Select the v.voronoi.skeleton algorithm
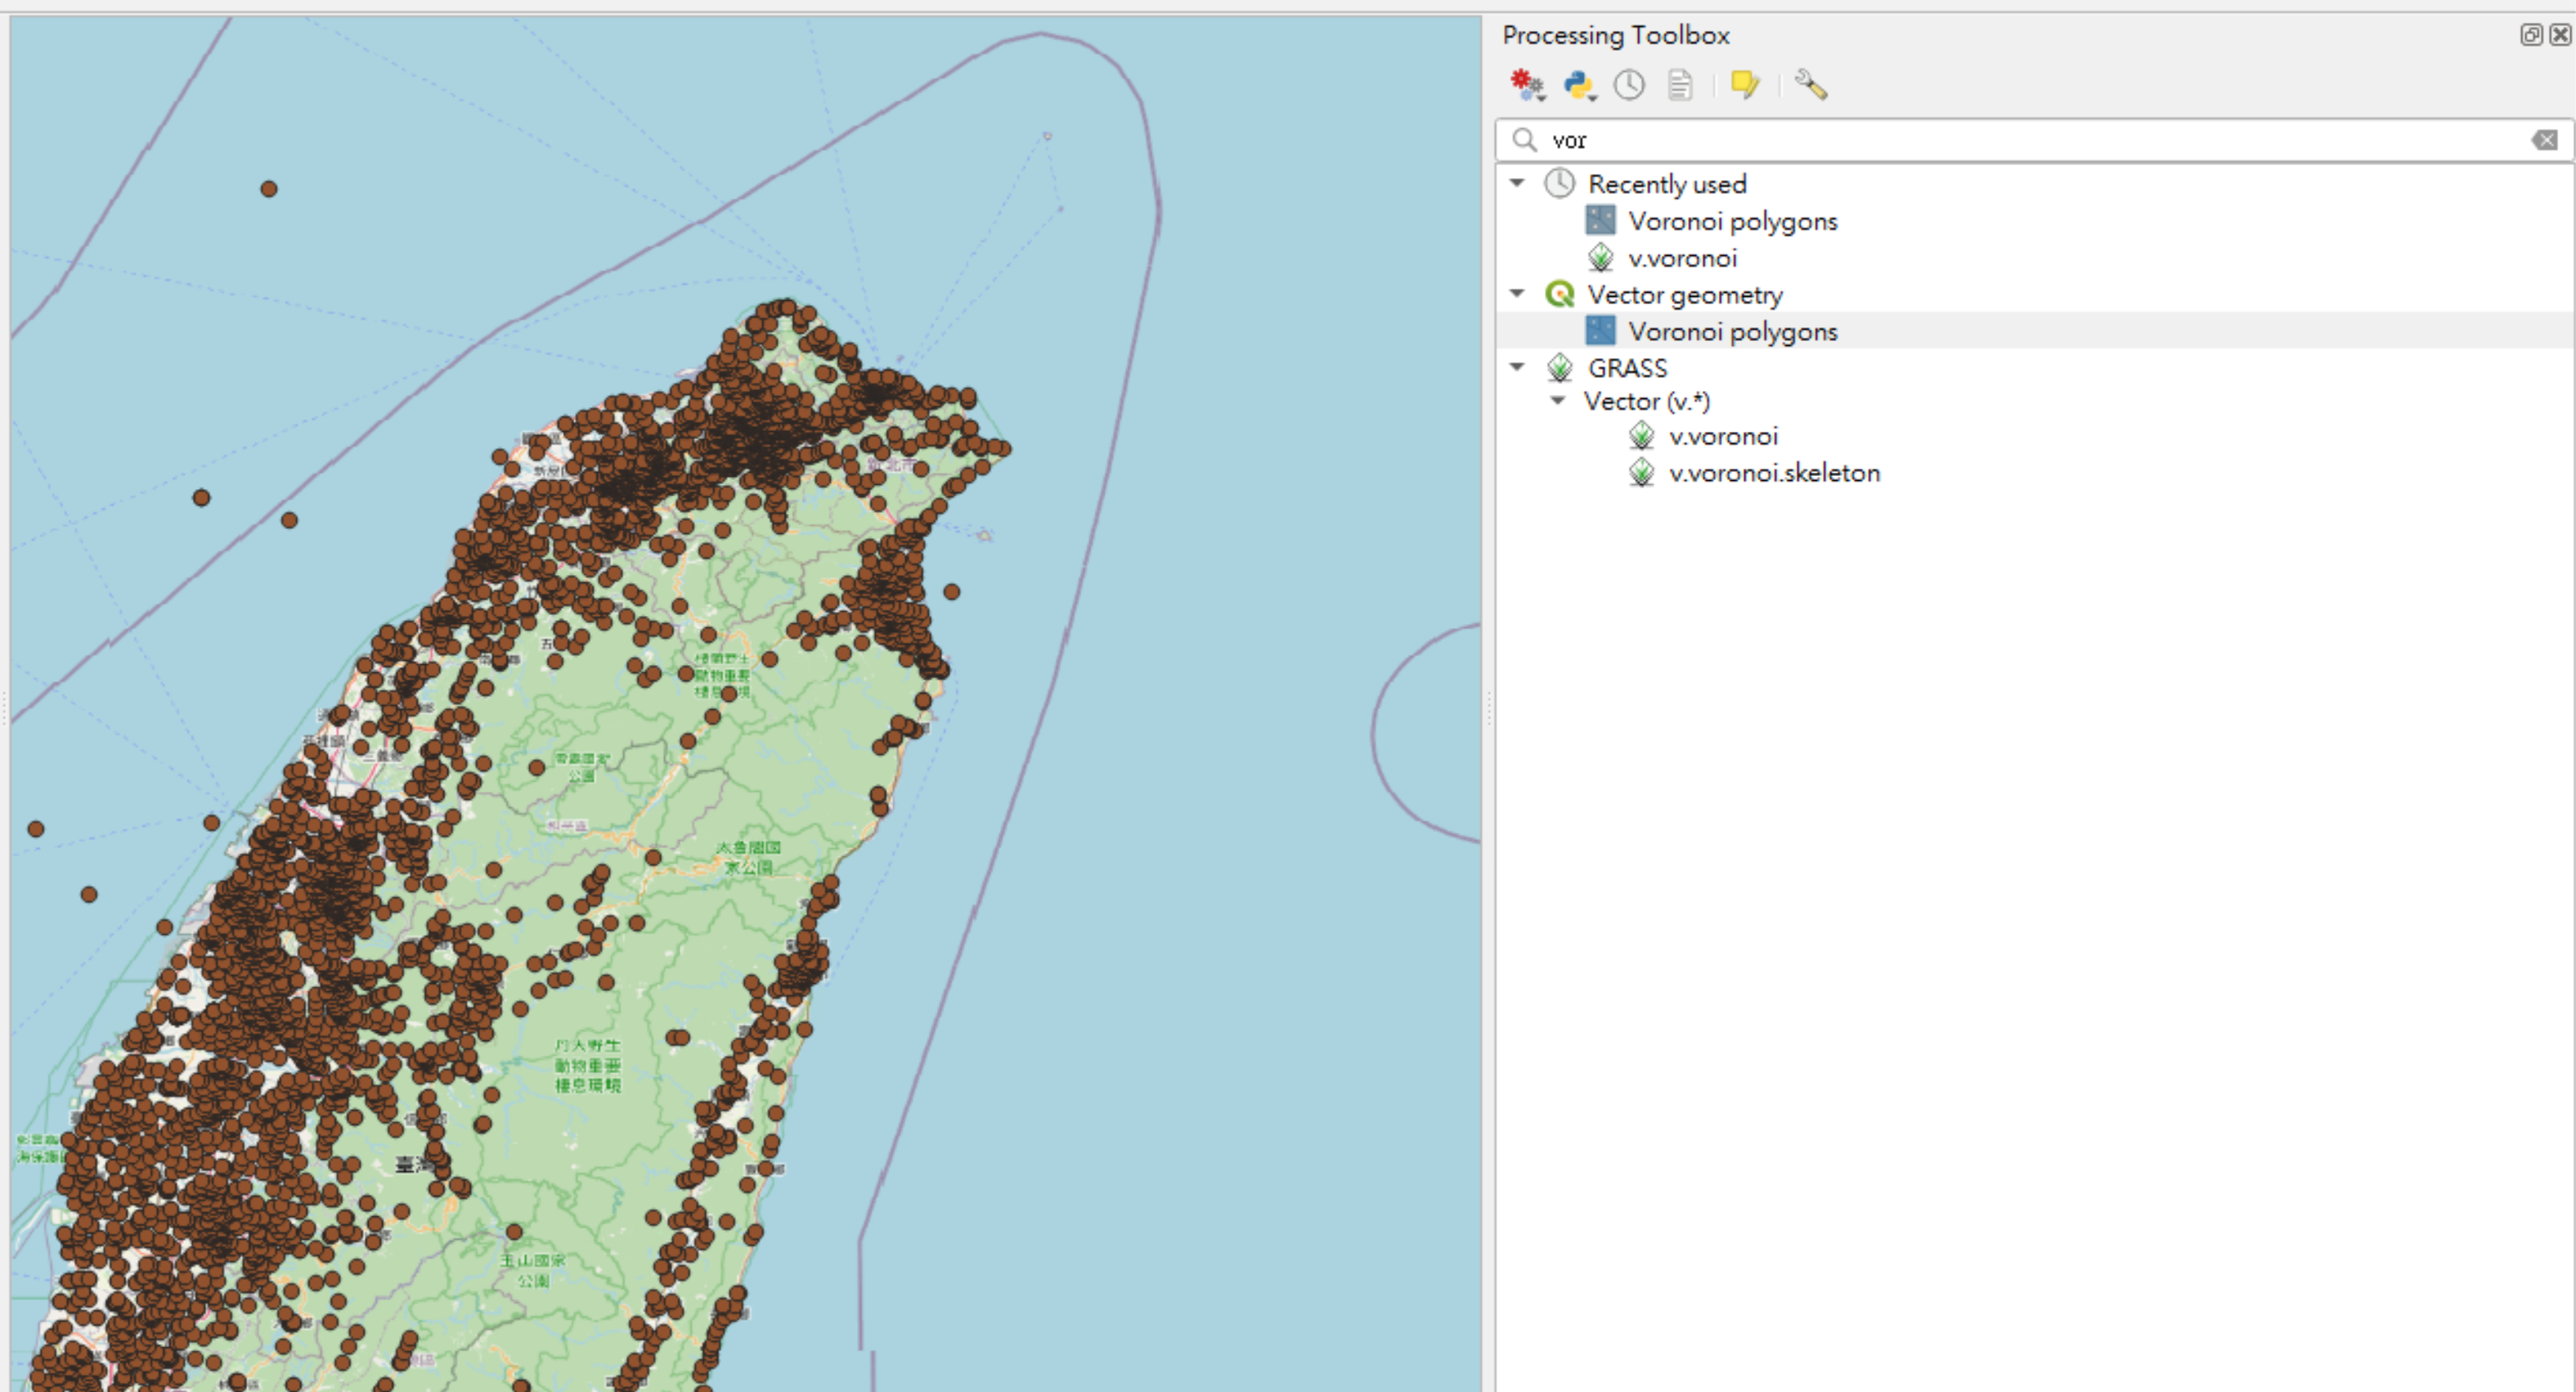This screenshot has width=2576, height=1392. point(1773,473)
